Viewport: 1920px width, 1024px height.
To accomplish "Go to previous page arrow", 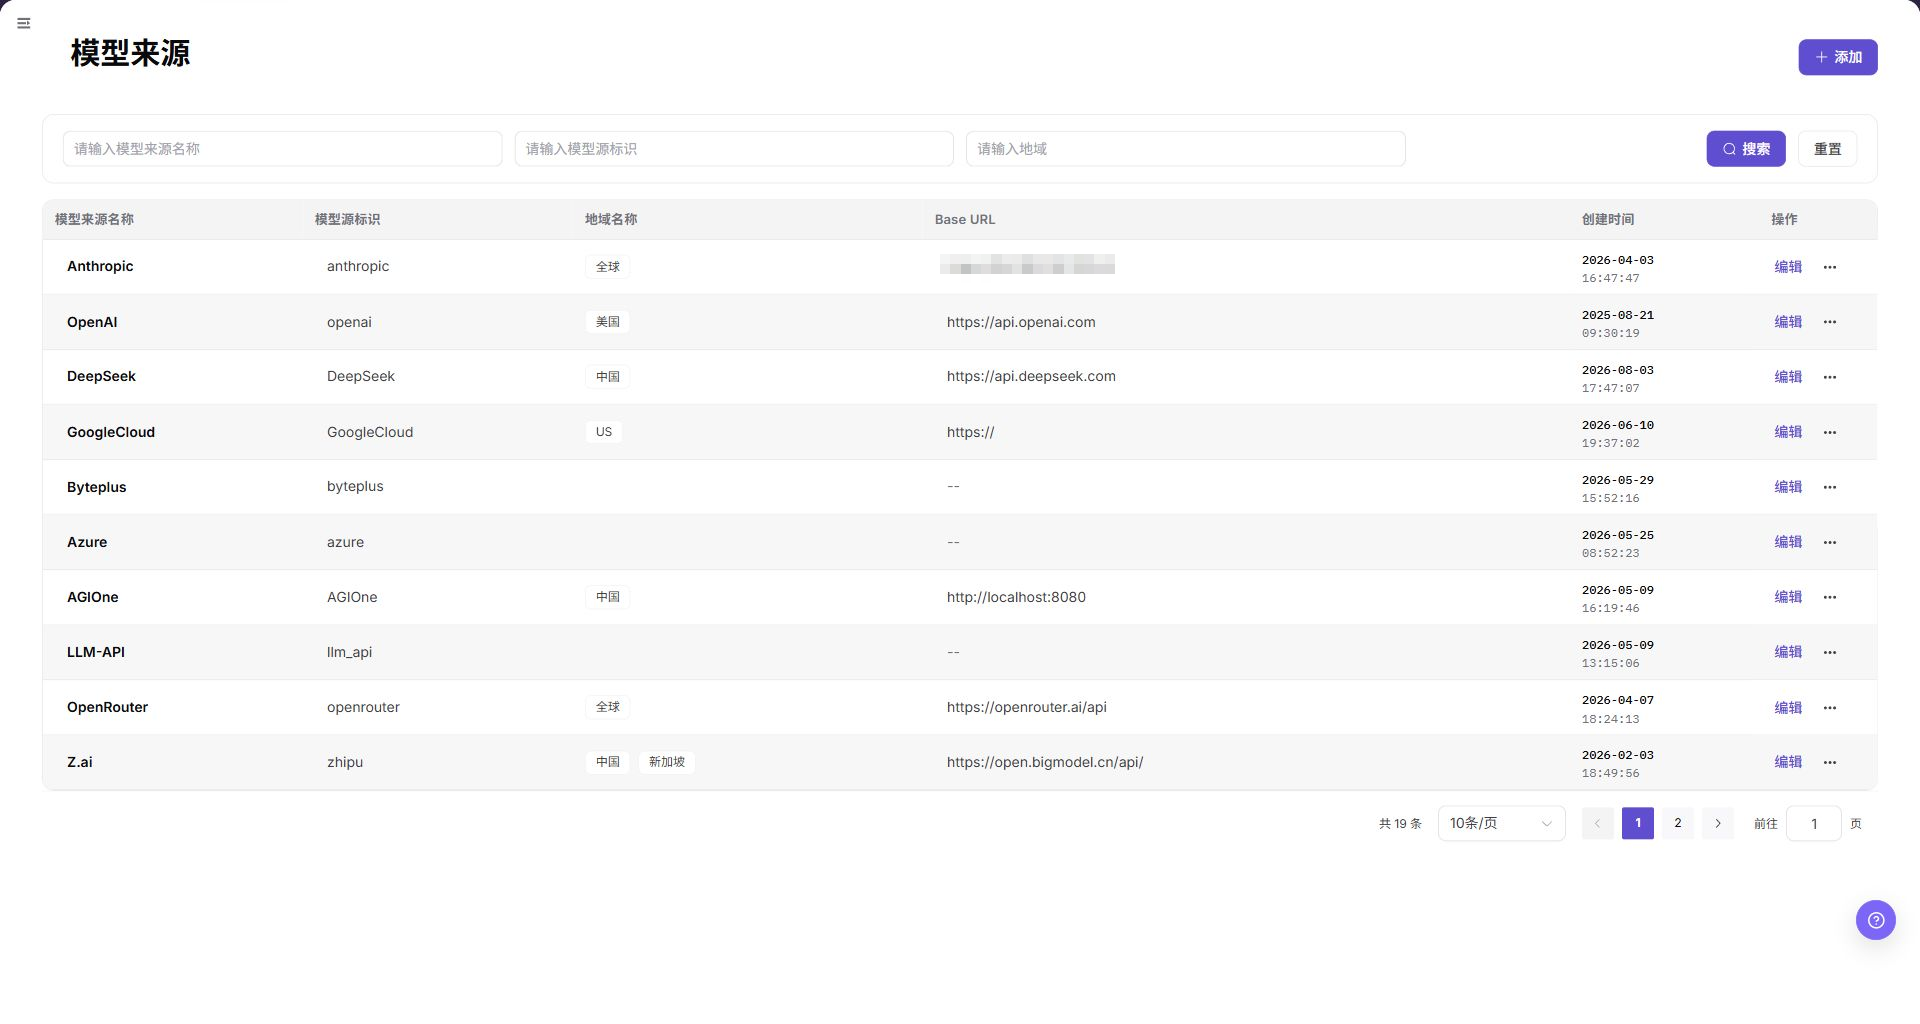I will point(1597,824).
